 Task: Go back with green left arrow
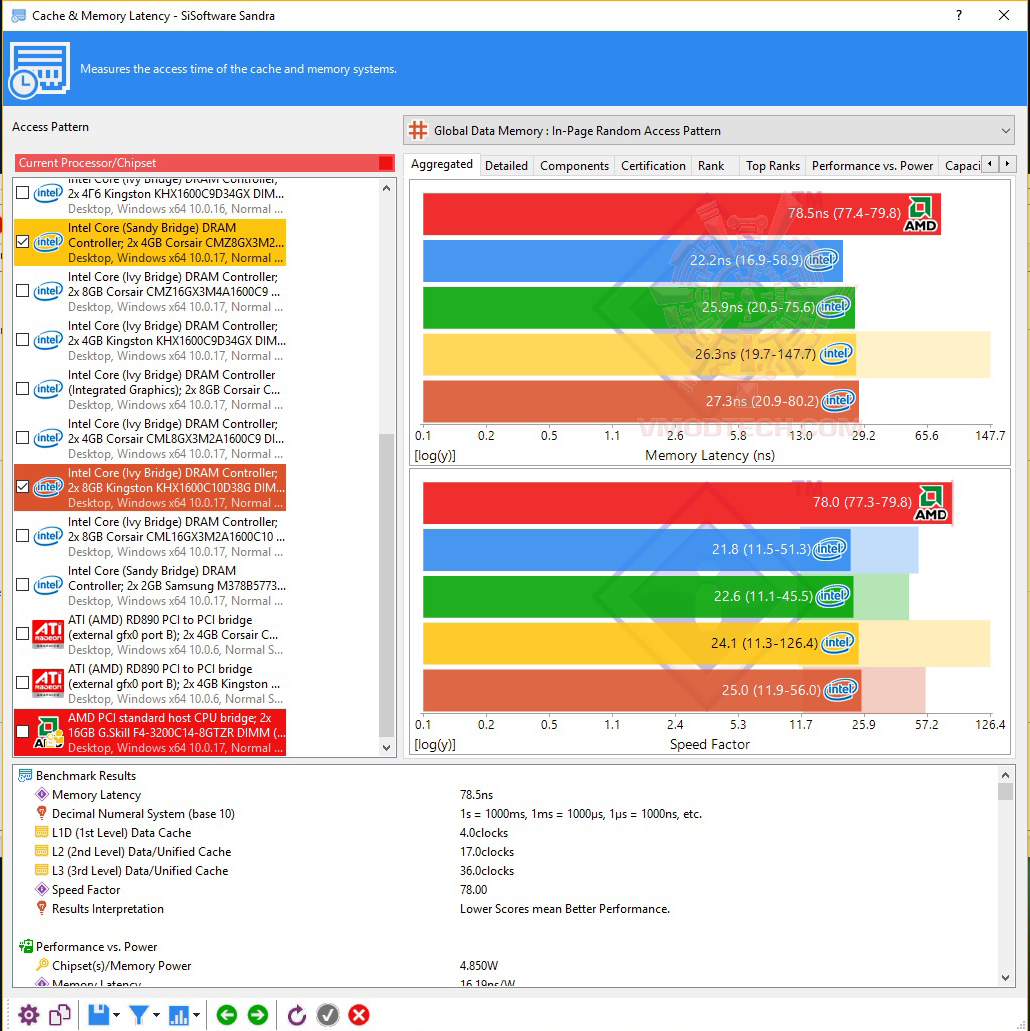227,1015
